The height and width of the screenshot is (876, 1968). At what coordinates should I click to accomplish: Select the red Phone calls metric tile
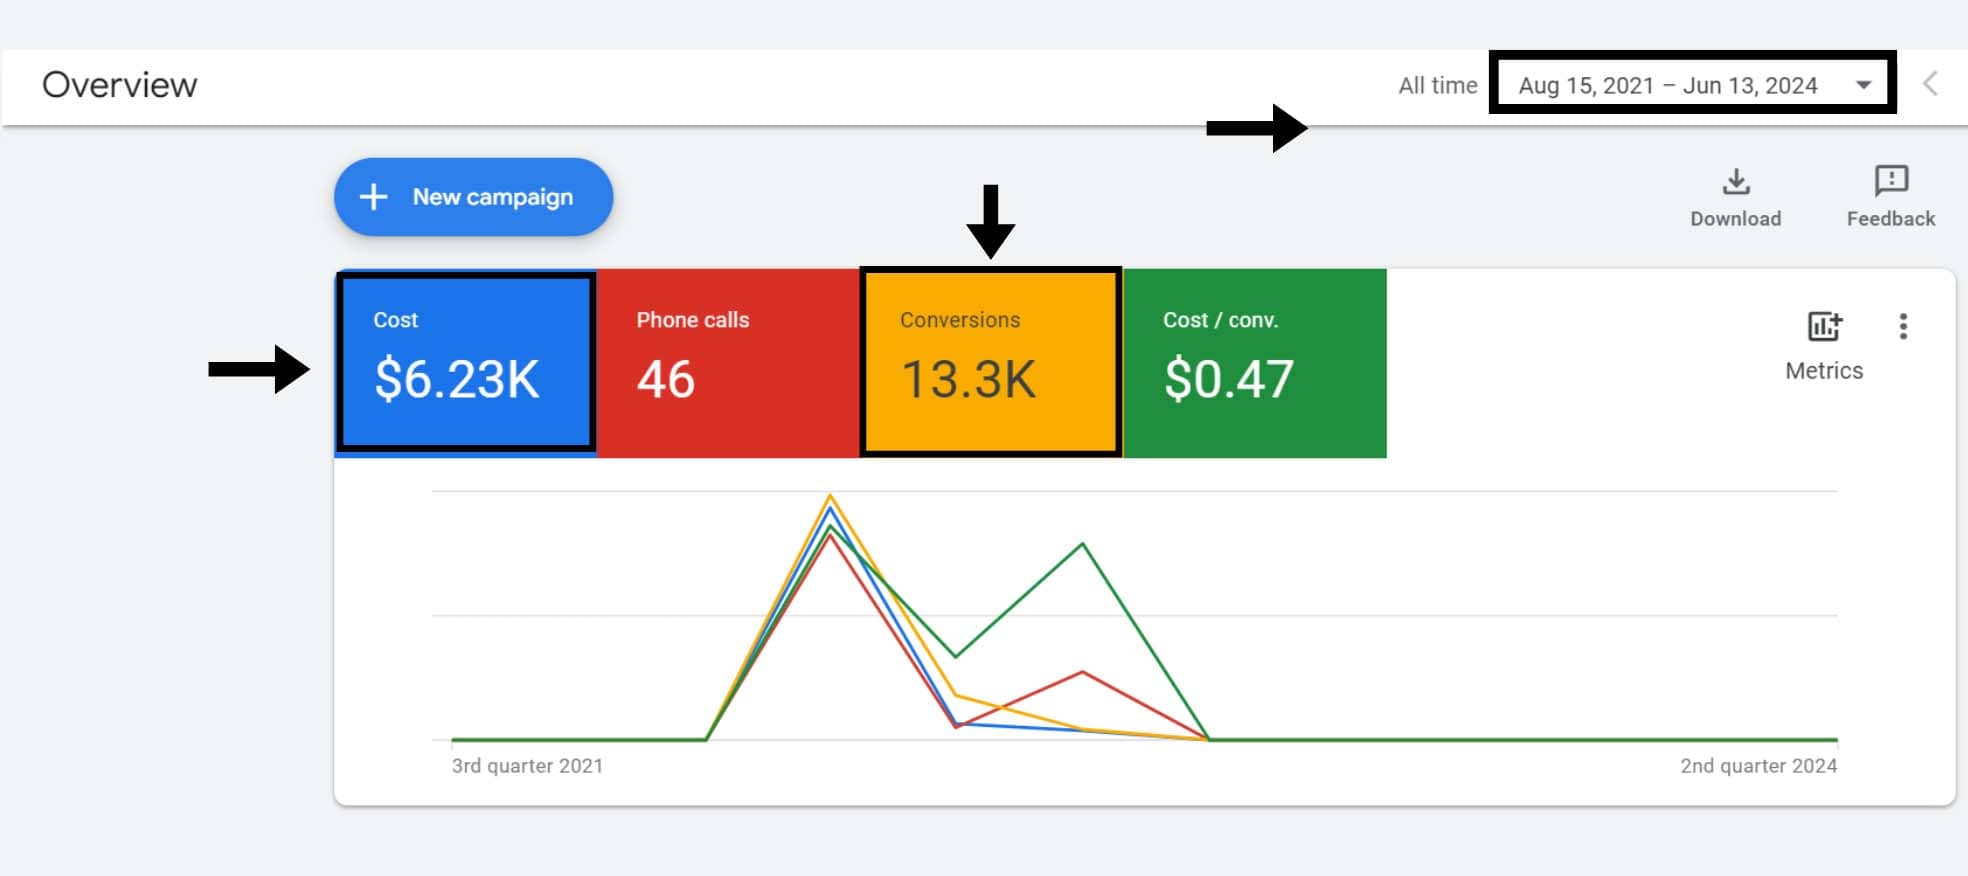[728, 362]
